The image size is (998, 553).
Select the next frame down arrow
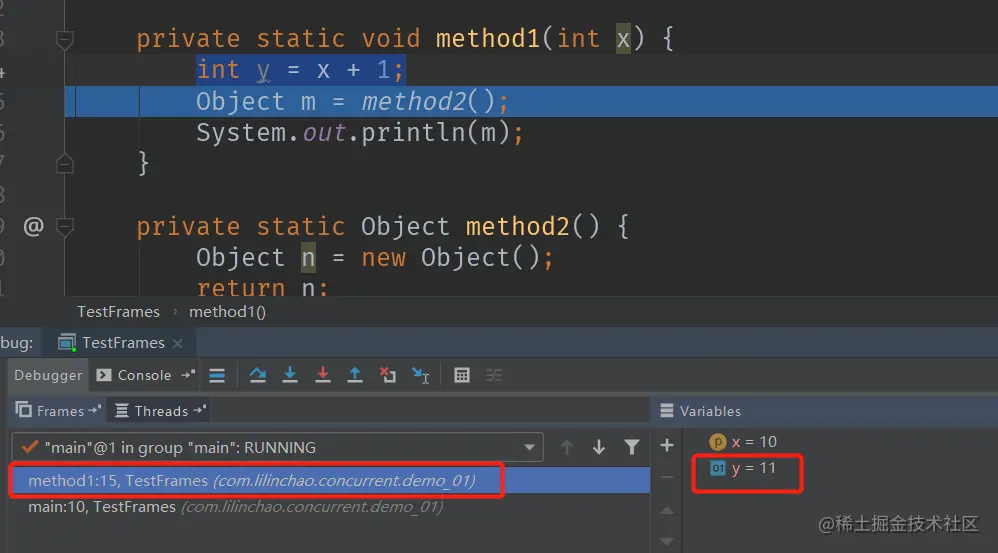click(598, 447)
